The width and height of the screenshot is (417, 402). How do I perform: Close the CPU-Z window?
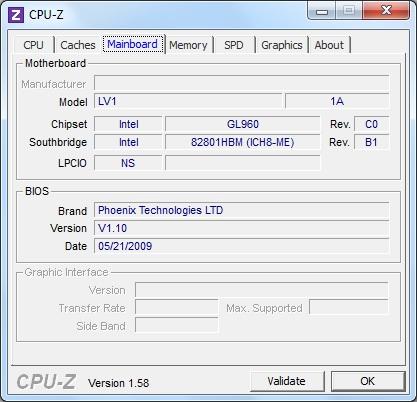pos(386,11)
